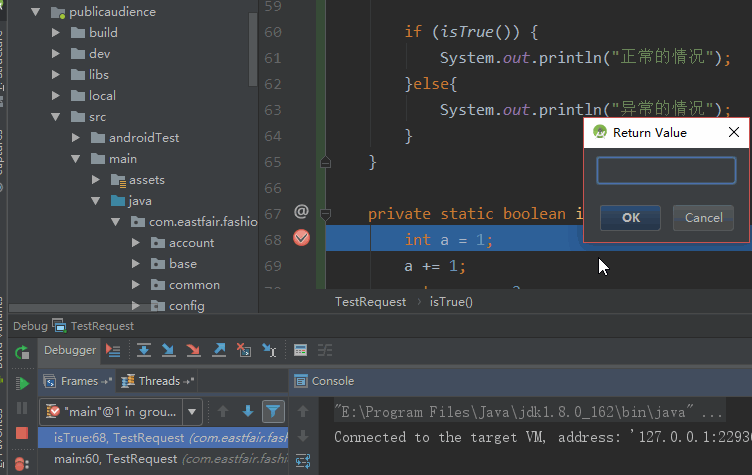Click the Run to Cursor icon
The width and height of the screenshot is (752, 475).
click(x=269, y=351)
